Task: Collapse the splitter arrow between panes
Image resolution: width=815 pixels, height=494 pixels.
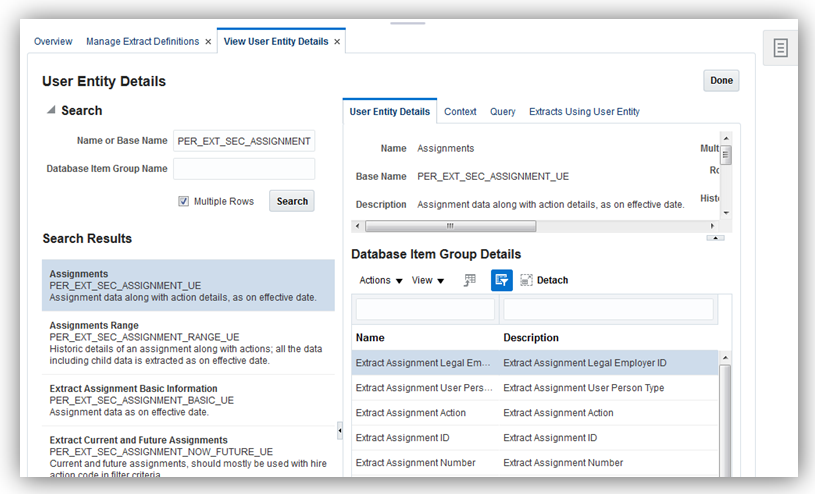Action: (x=340, y=431)
